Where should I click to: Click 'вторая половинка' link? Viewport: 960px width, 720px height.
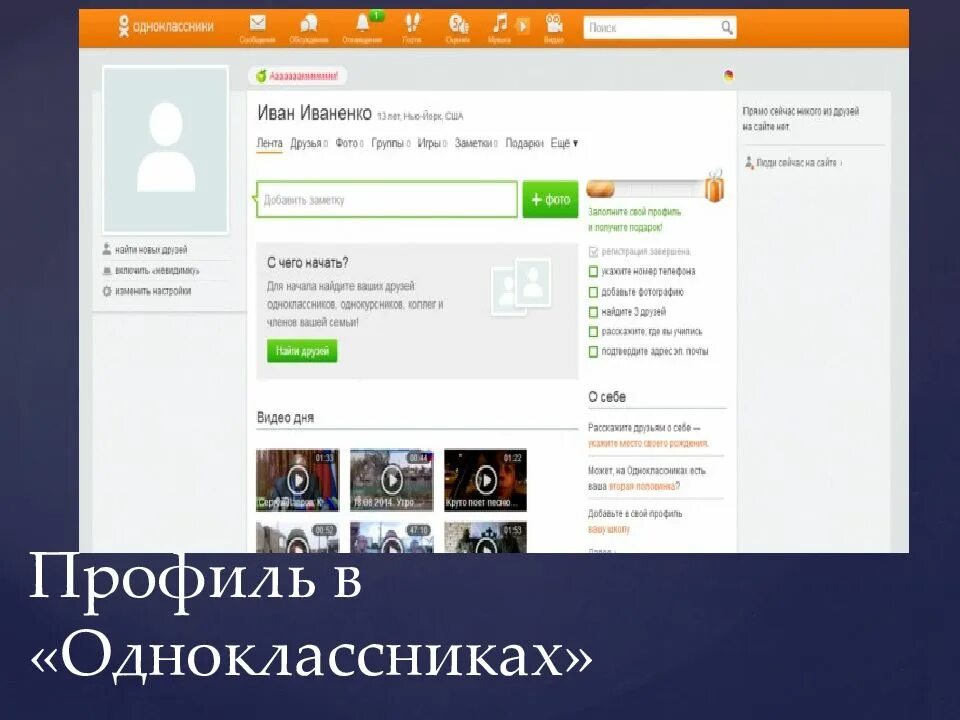642,486
